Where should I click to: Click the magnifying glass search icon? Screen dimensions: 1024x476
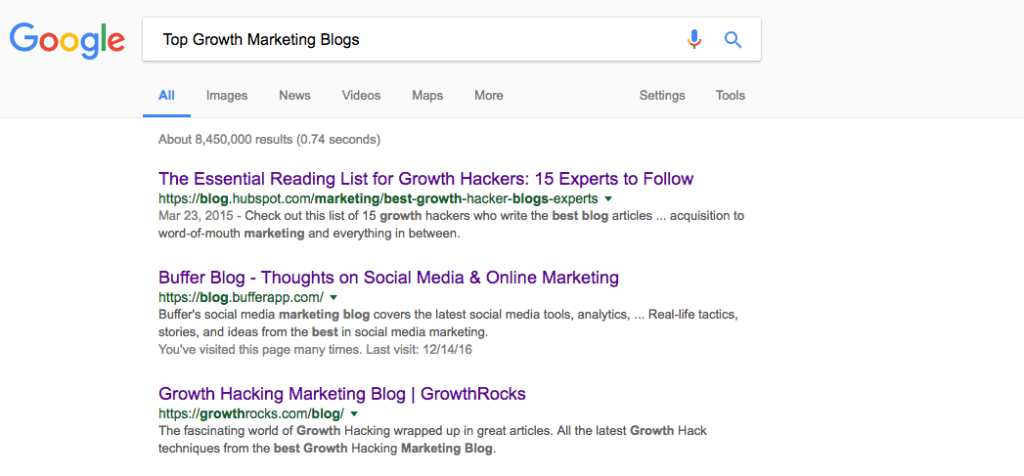[x=733, y=40]
